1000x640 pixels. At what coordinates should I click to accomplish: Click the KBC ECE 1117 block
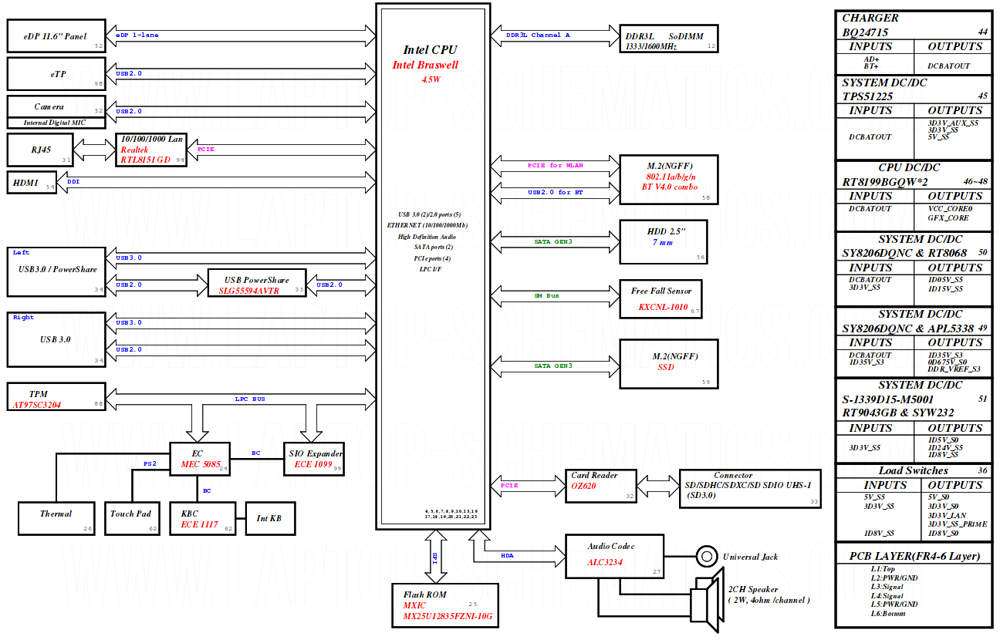point(202,518)
